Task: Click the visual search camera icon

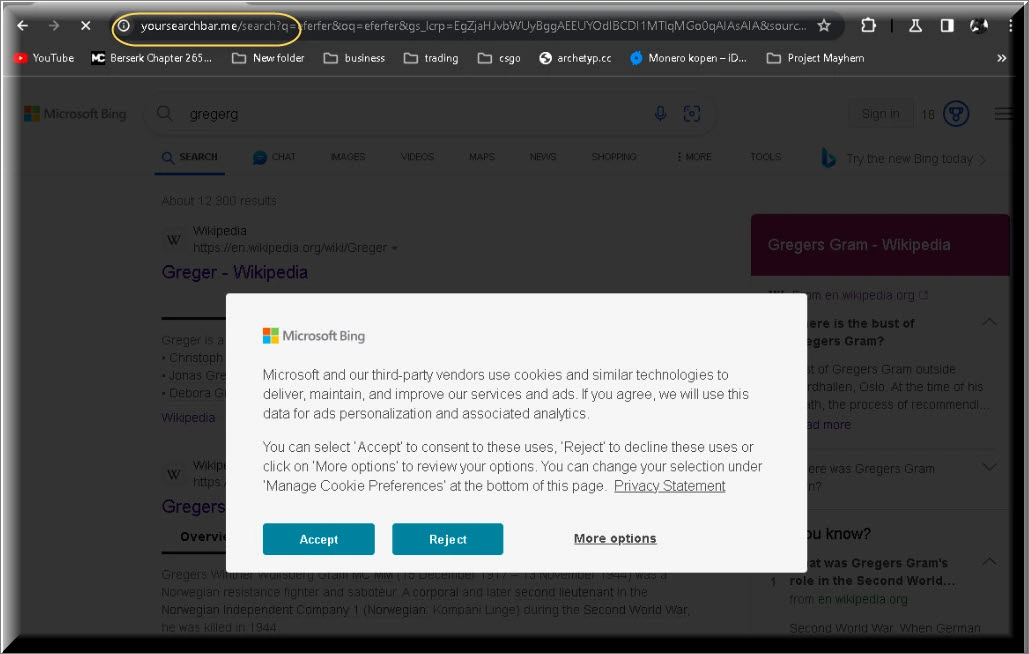Action: coord(692,113)
